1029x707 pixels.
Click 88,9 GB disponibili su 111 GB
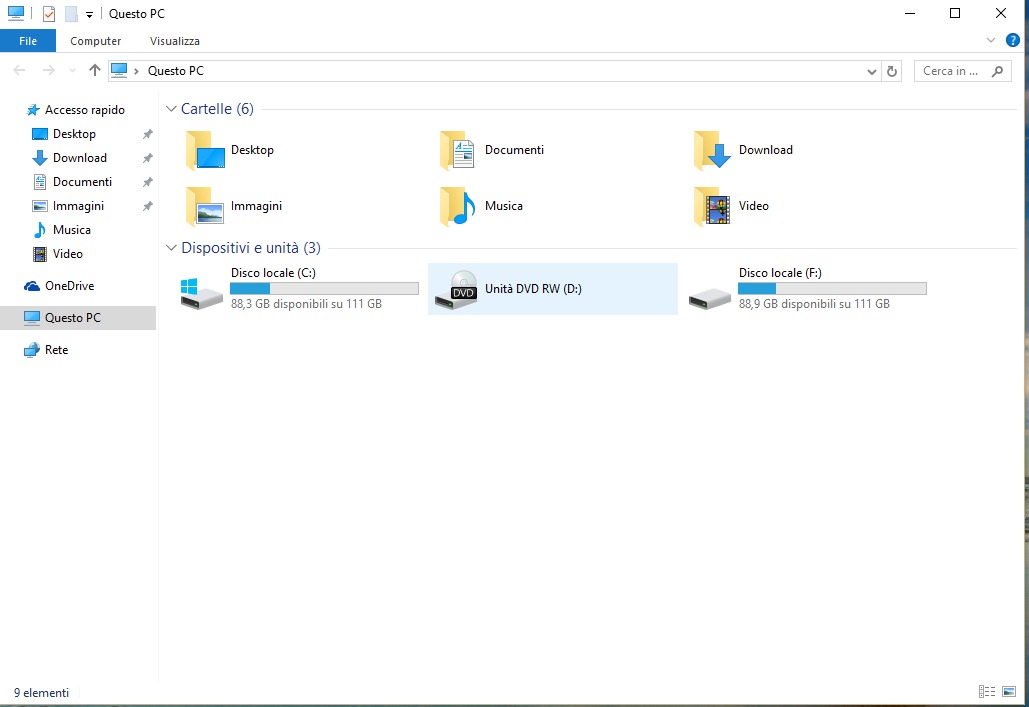click(x=814, y=304)
